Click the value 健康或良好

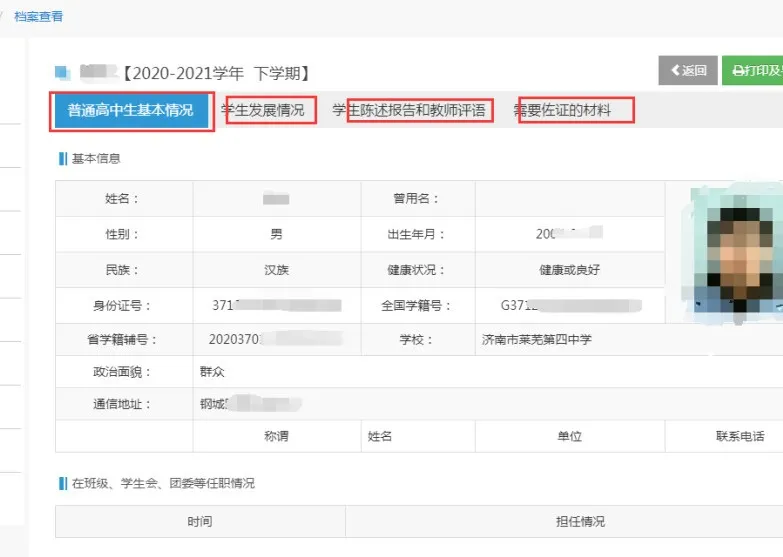(569, 270)
